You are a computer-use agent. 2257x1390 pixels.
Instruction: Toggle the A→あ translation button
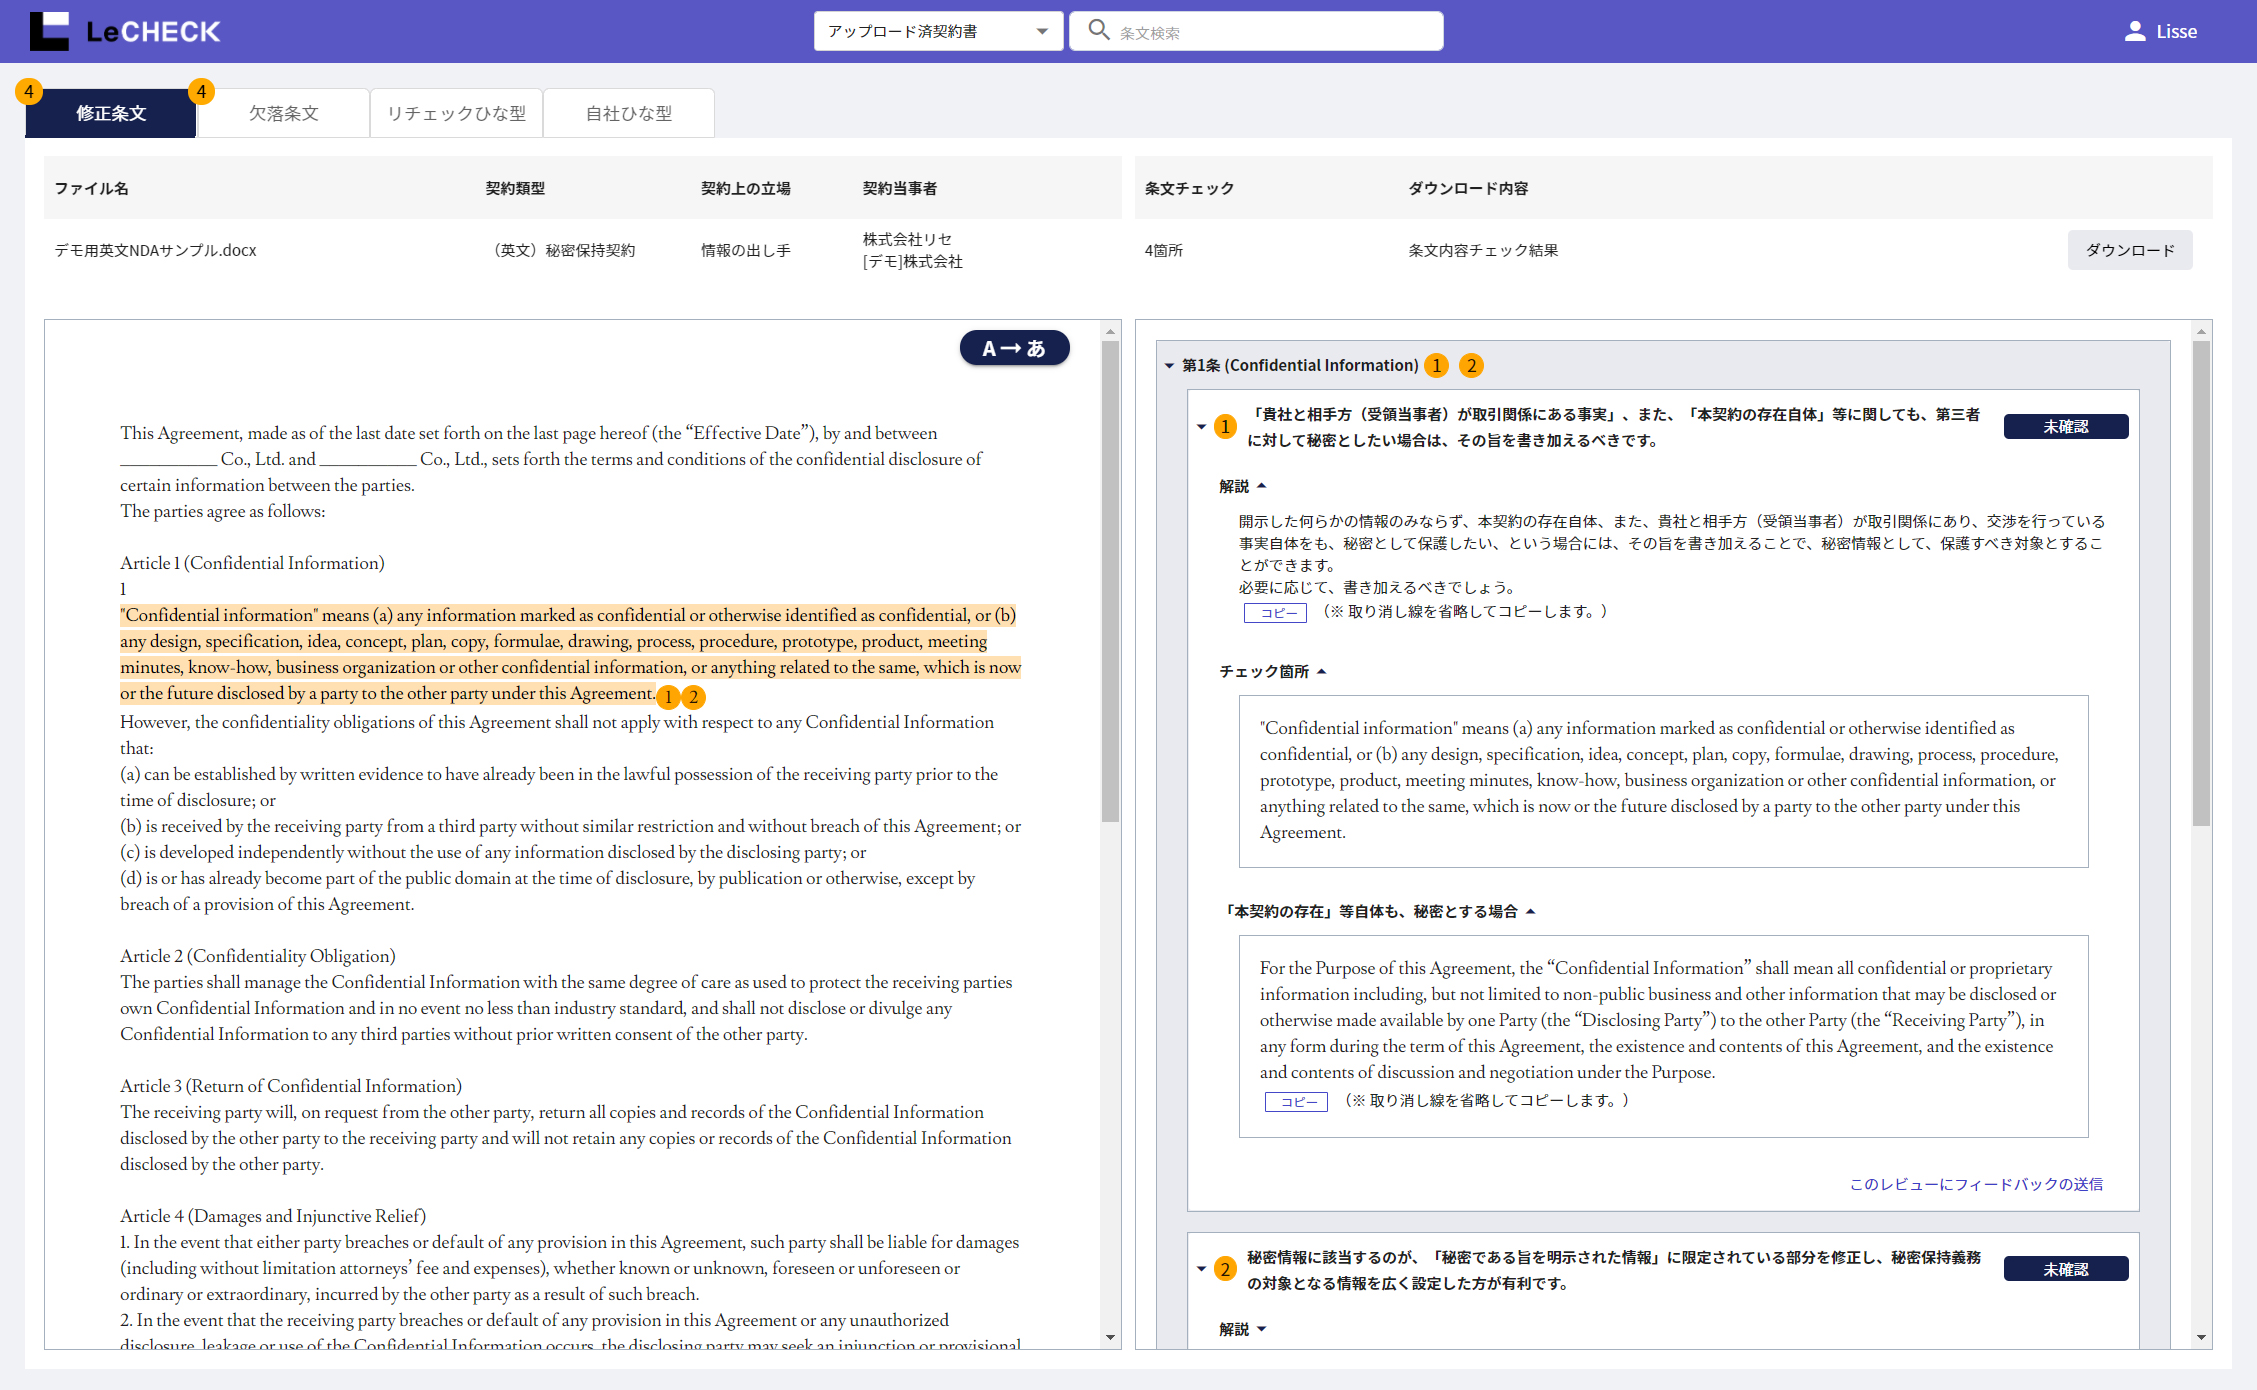[1014, 348]
